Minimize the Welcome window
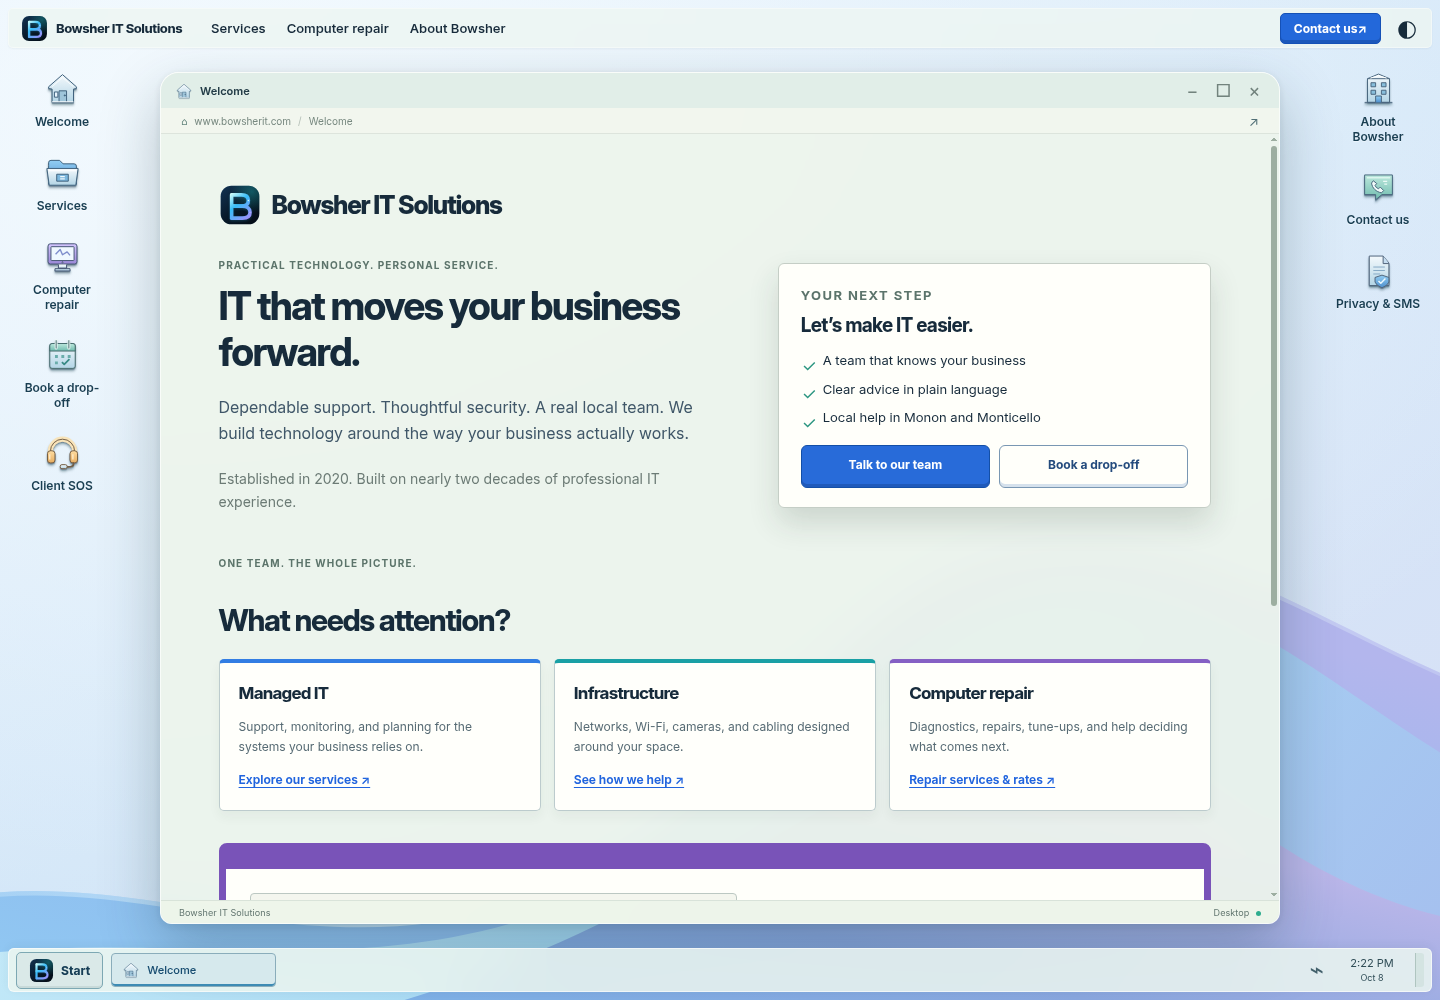The image size is (1440, 1000). 1192,91
